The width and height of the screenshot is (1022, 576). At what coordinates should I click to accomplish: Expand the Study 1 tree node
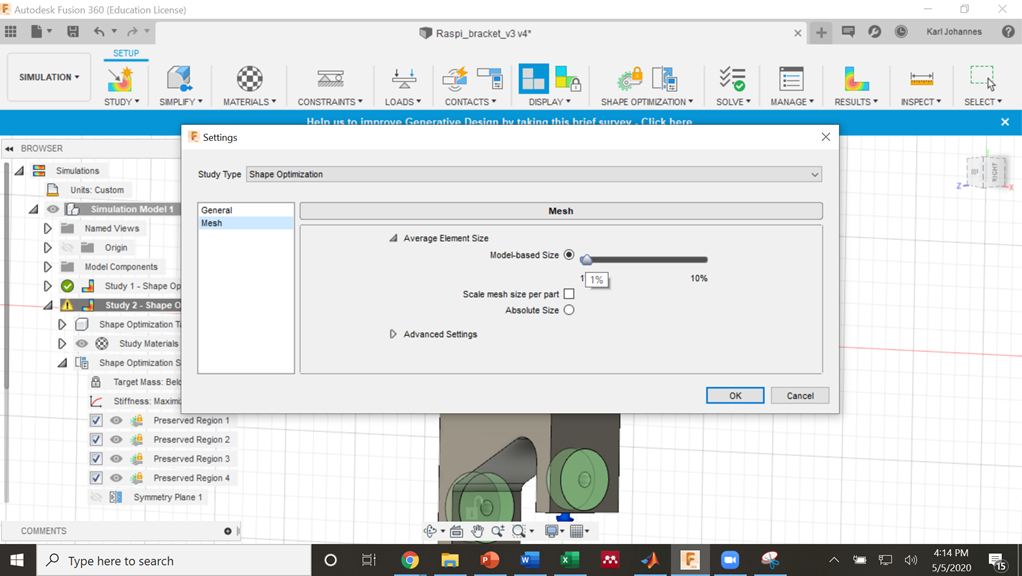(48, 285)
